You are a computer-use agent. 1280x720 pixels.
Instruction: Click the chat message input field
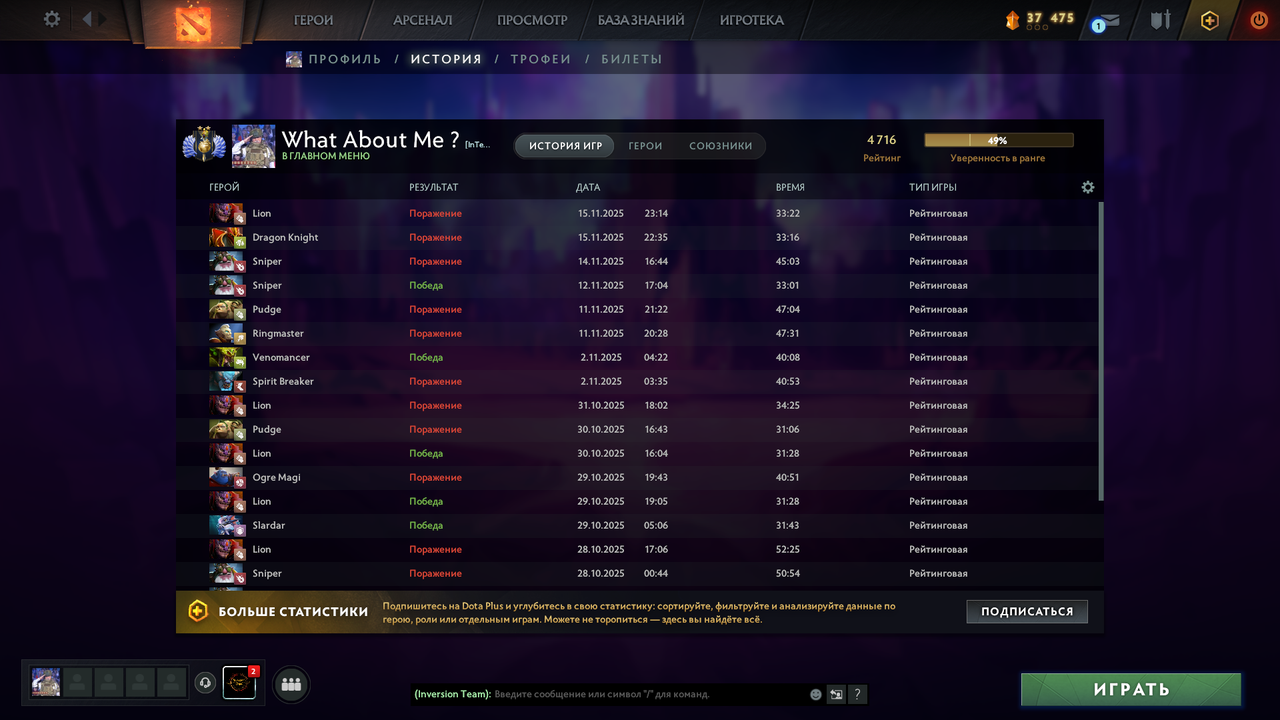650,694
